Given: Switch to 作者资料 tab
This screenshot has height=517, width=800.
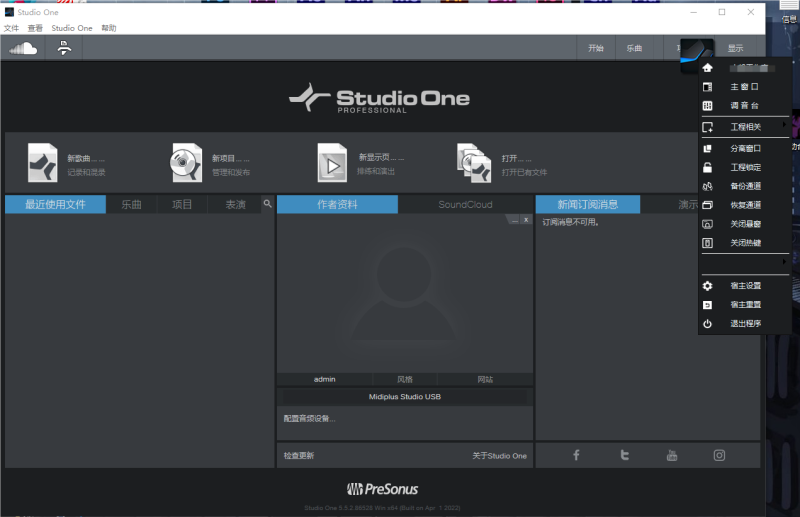Looking at the screenshot, I should click(x=337, y=204).
